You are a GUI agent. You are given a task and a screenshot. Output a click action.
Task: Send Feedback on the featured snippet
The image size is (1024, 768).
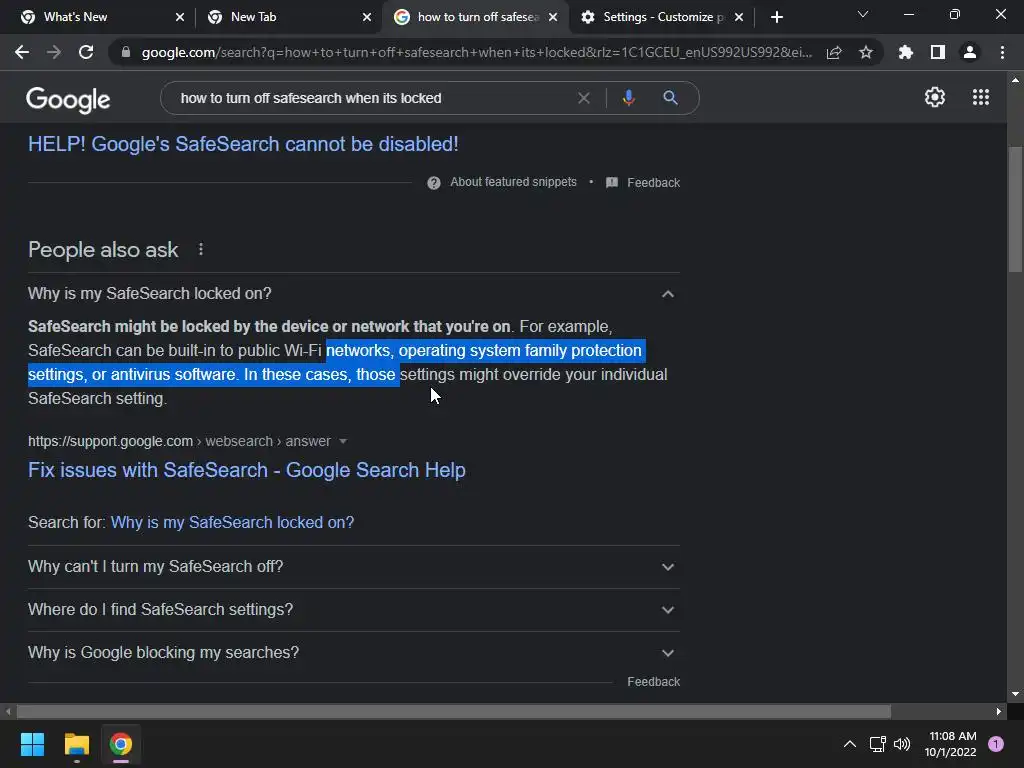pyautogui.click(x=654, y=183)
